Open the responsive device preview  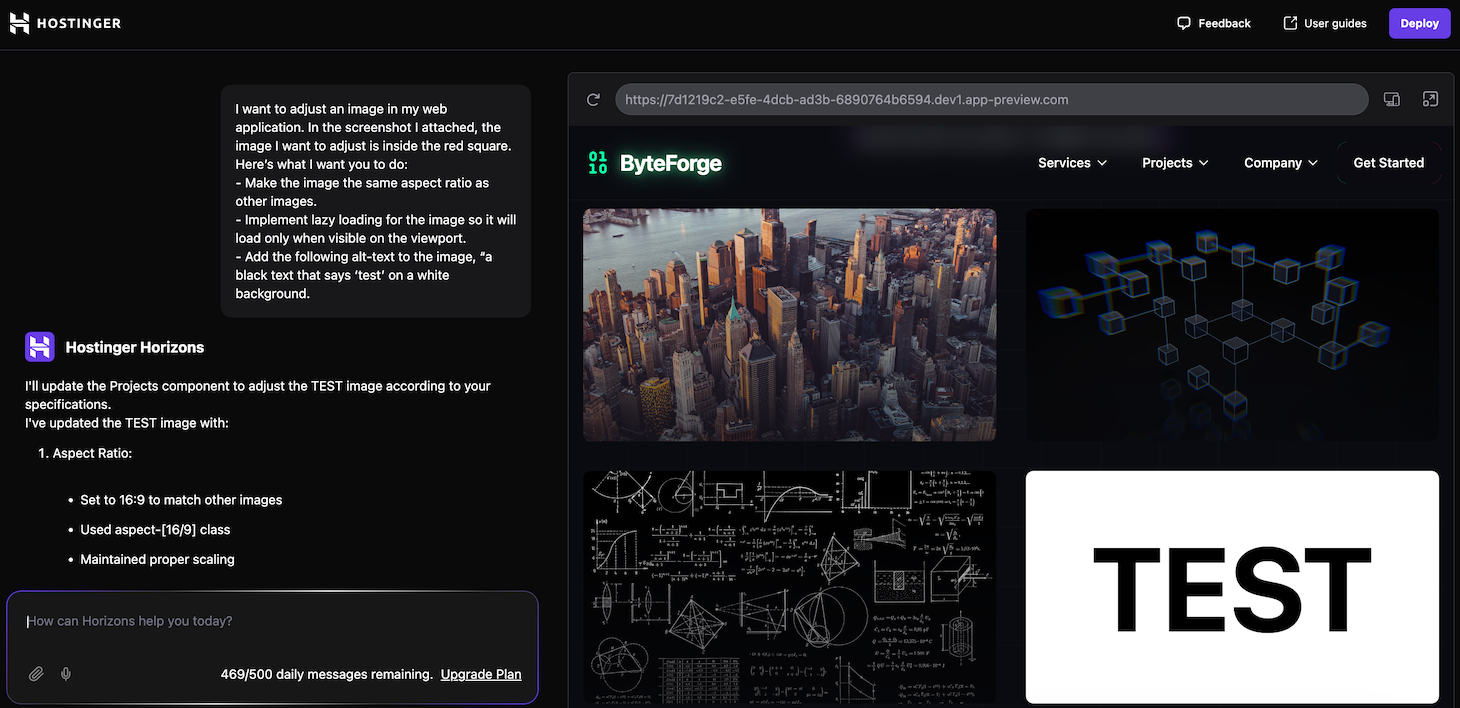pos(1391,99)
